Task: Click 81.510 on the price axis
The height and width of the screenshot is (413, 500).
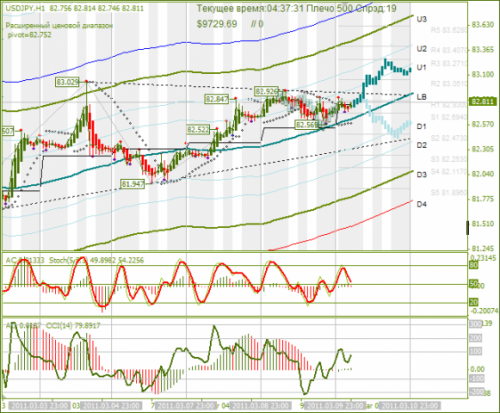Action: (483, 224)
